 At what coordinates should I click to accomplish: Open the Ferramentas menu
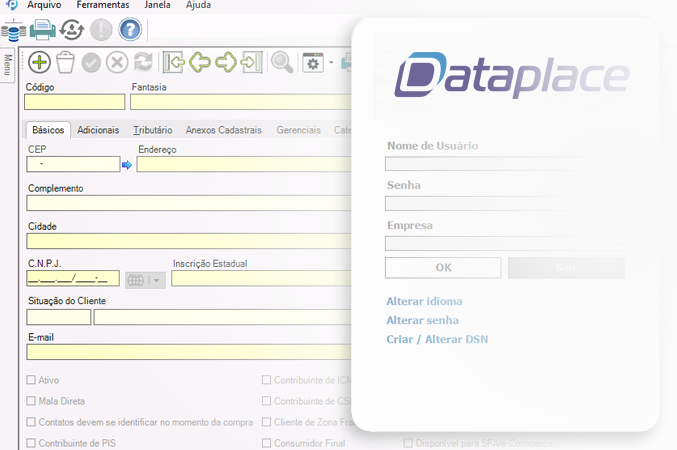103,5
